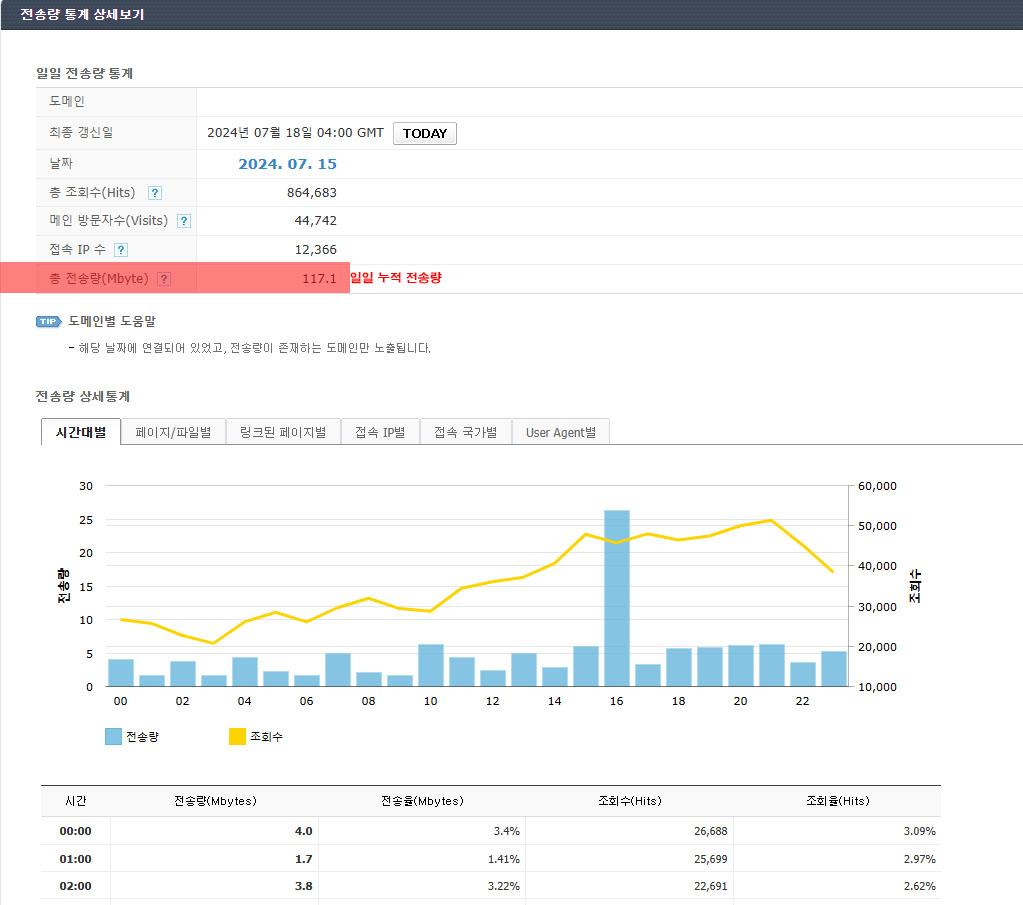Click the 조회율(Hits) column header
The image size is (1023, 905).
pyautogui.click(x=838, y=801)
